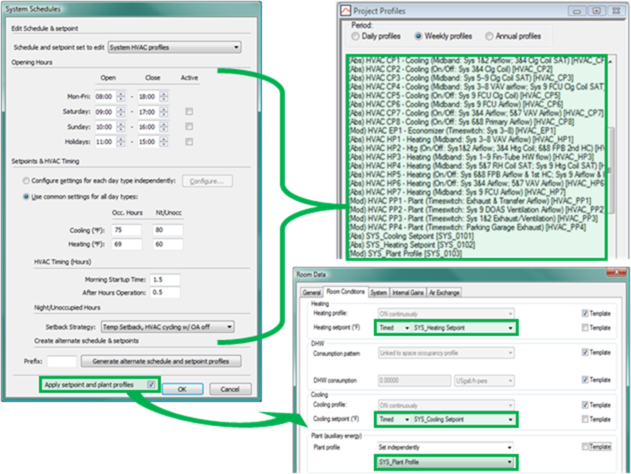This screenshot has width=631, height=474.
Task: Click the Prefix input field
Action: pos(62,359)
